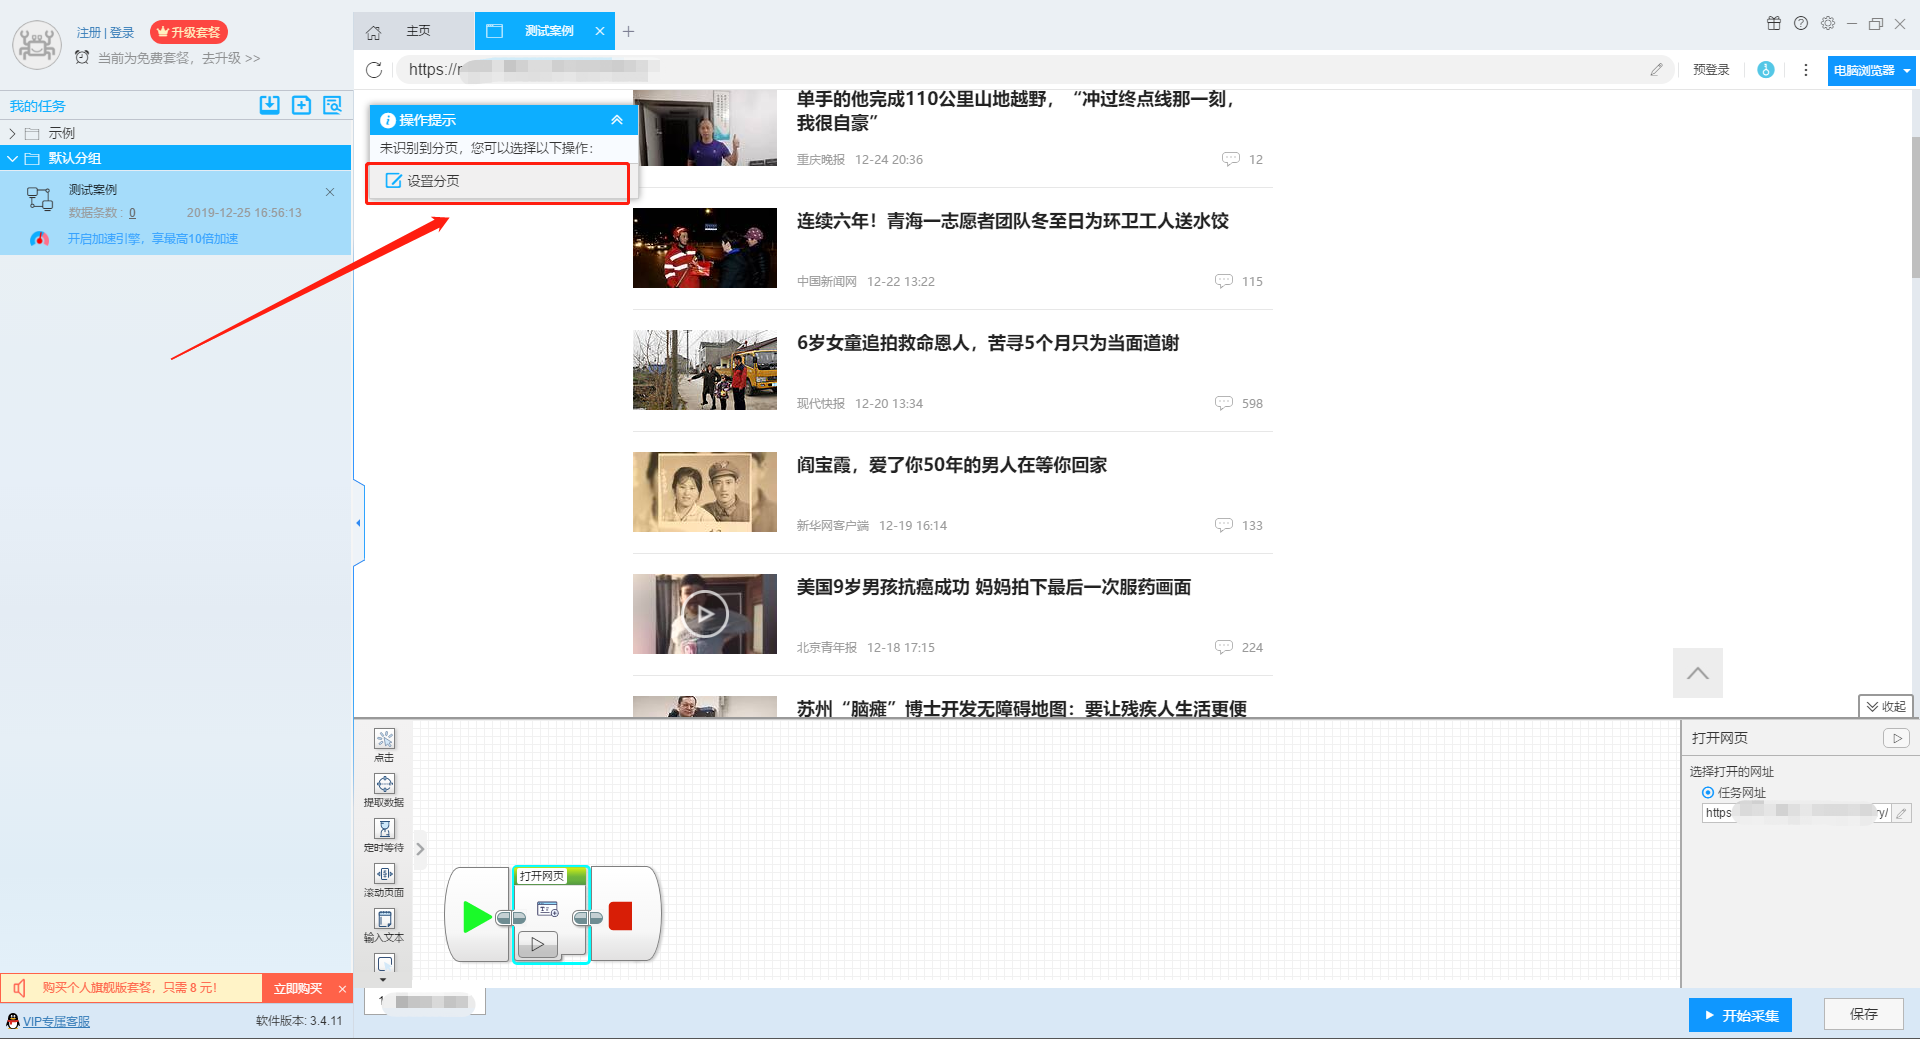Screen dimensions: 1920x1039
Task: Add a new tab with plus
Action: (x=628, y=32)
